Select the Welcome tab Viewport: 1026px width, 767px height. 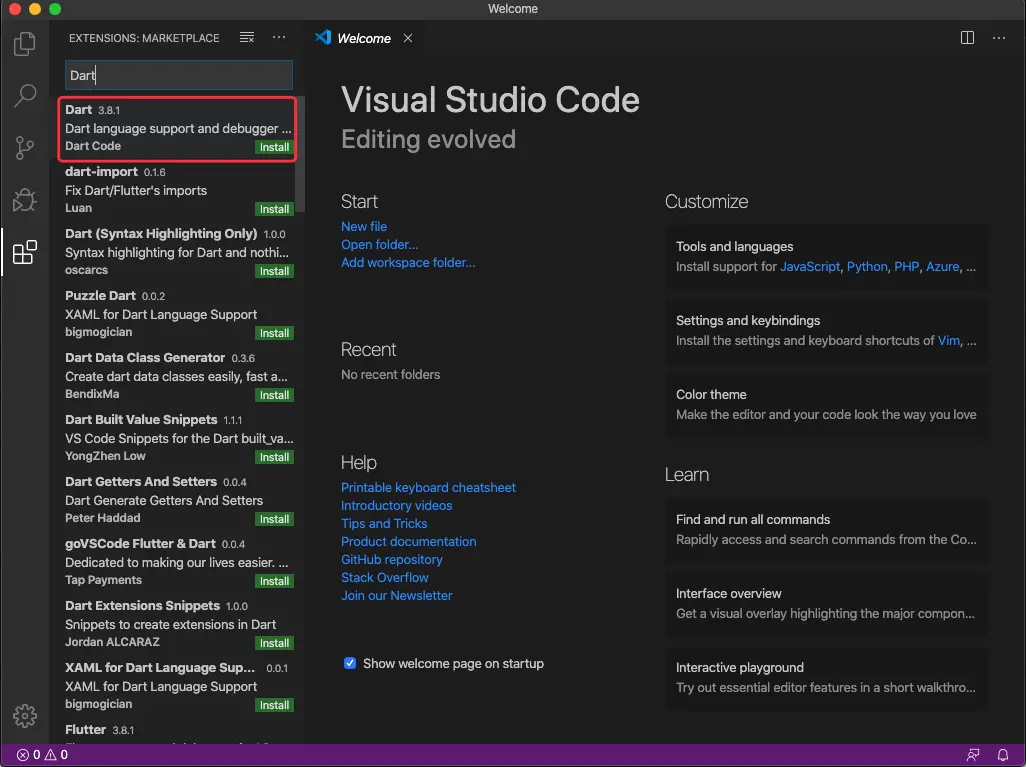tap(364, 38)
